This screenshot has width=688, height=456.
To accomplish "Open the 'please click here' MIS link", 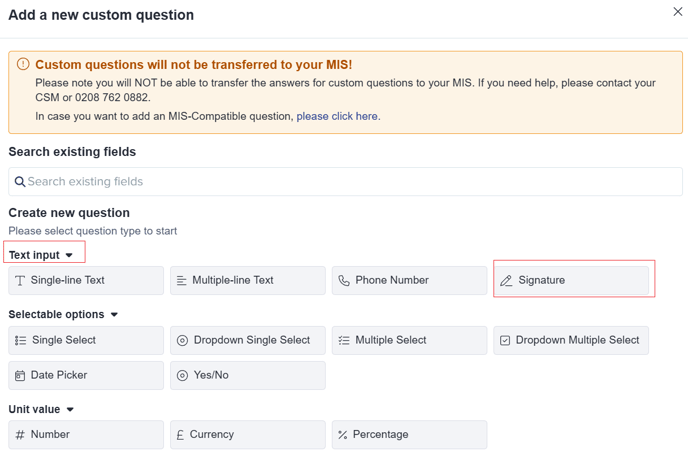I will (x=337, y=116).
